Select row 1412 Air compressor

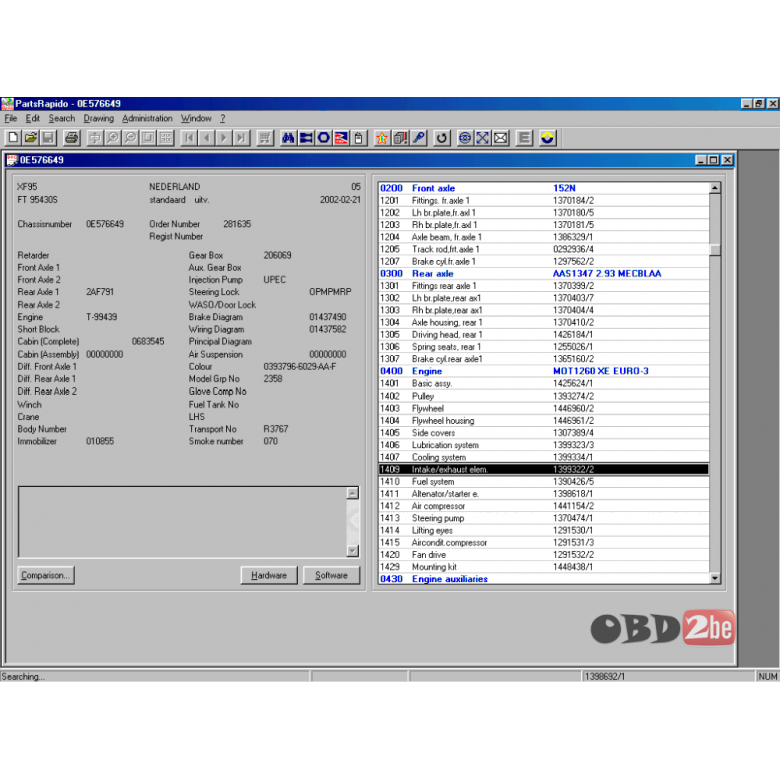544,506
